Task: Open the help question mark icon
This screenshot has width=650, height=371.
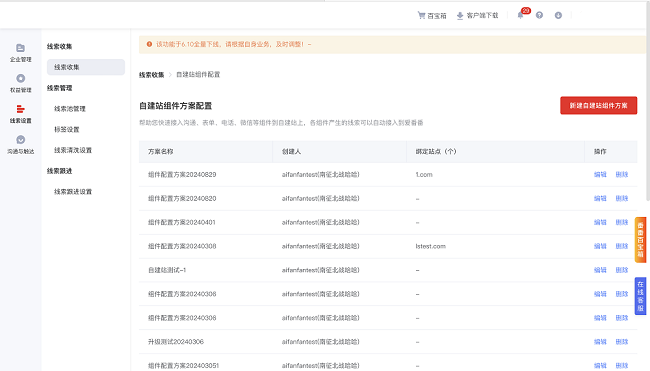Action: pos(539,15)
